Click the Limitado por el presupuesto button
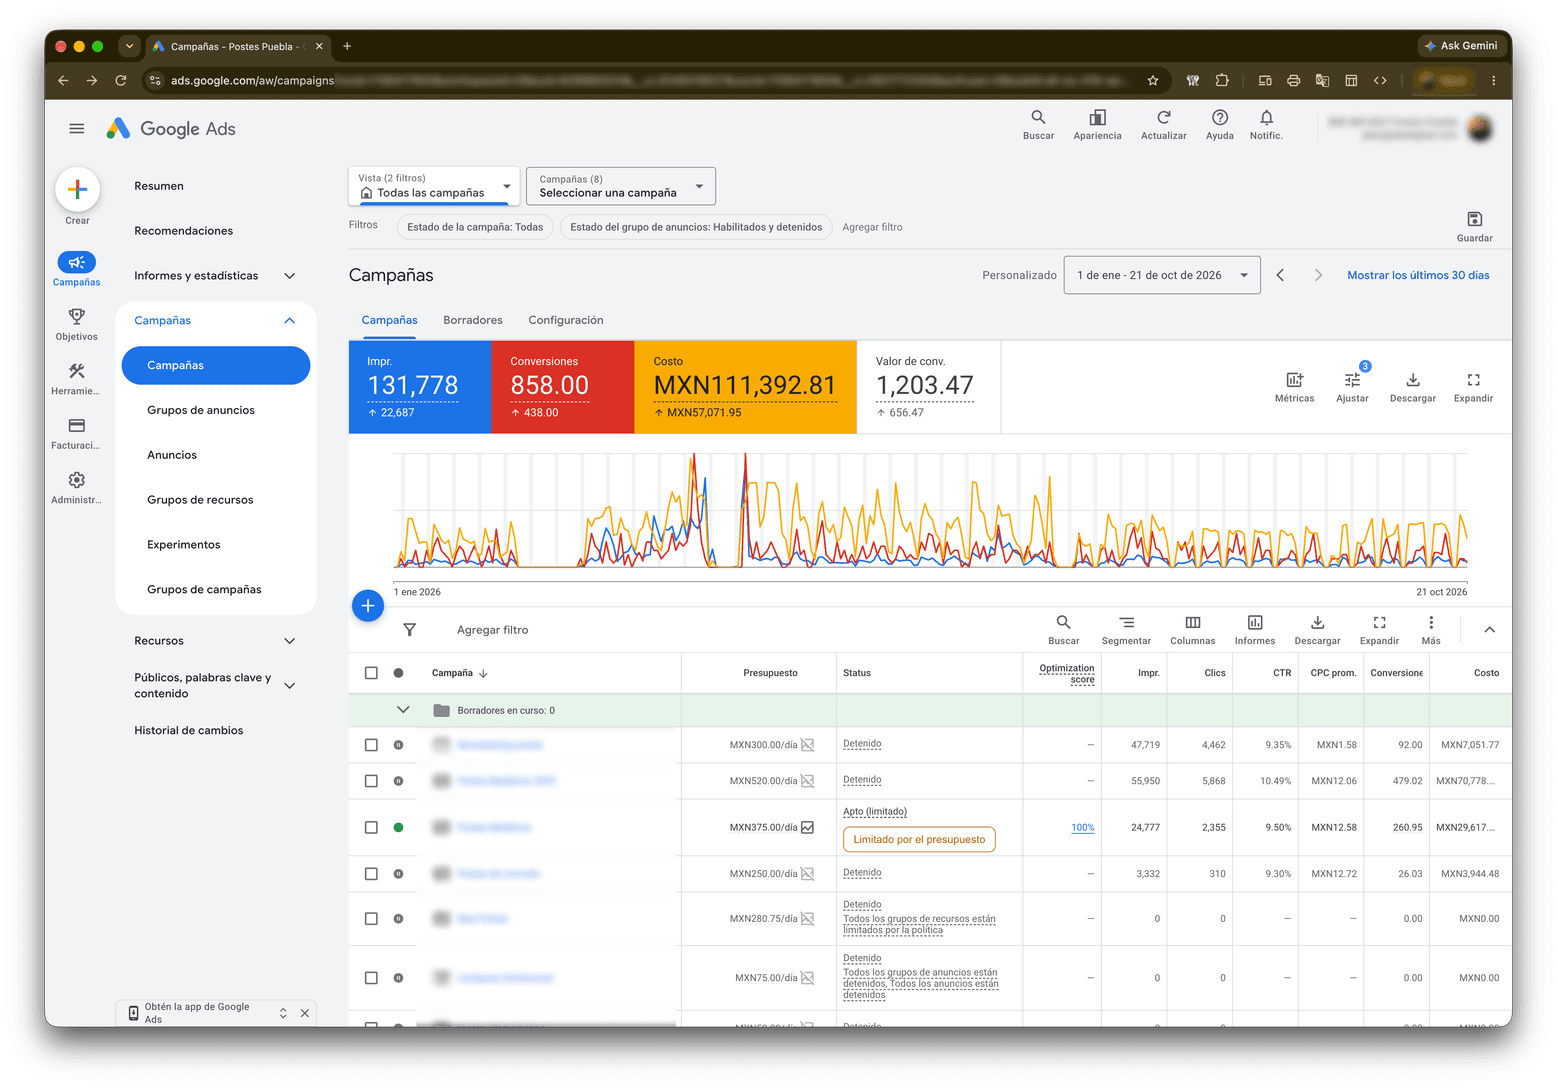Screen dimensions: 1557x1086 click(x=919, y=839)
